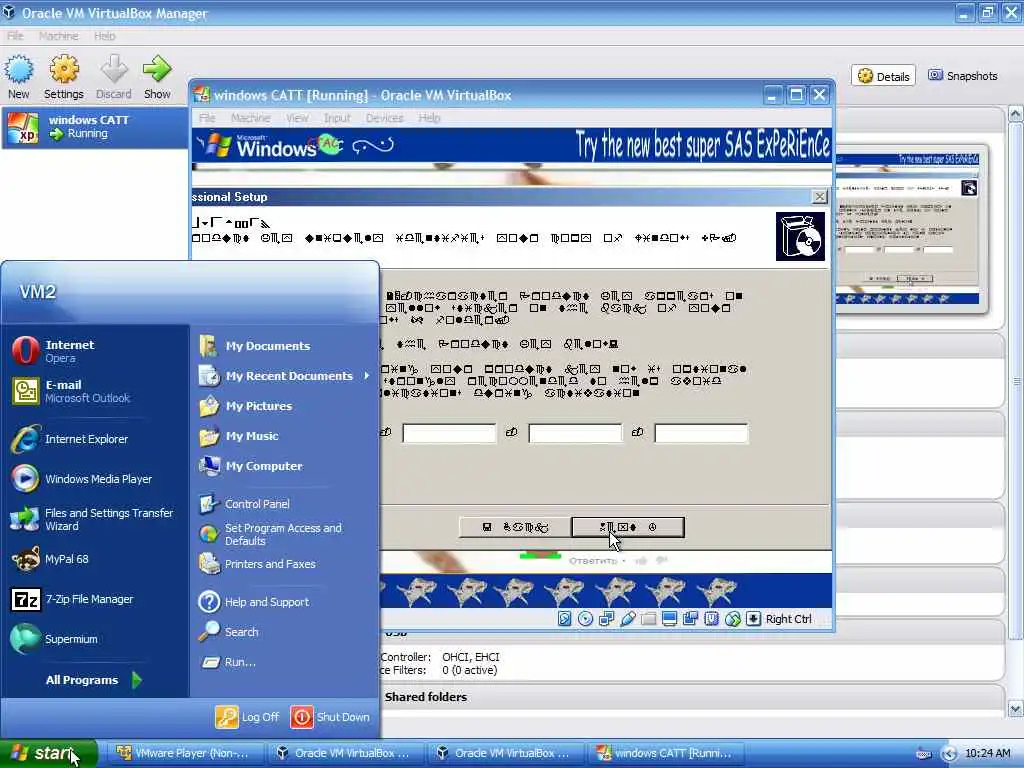Switch to VMware Player taskbar button
The image size is (1024, 768).
[x=185, y=753]
